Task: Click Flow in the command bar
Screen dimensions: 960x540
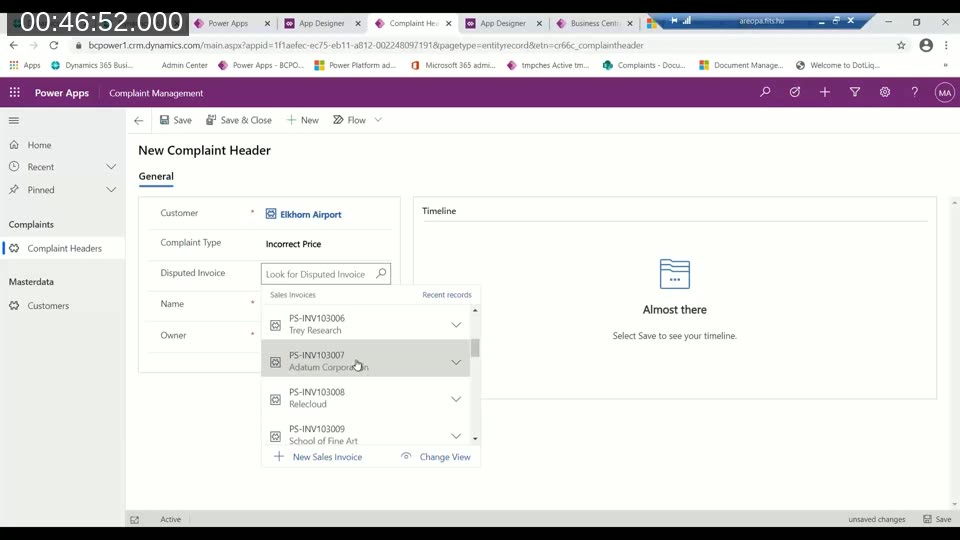Action: point(350,120)
